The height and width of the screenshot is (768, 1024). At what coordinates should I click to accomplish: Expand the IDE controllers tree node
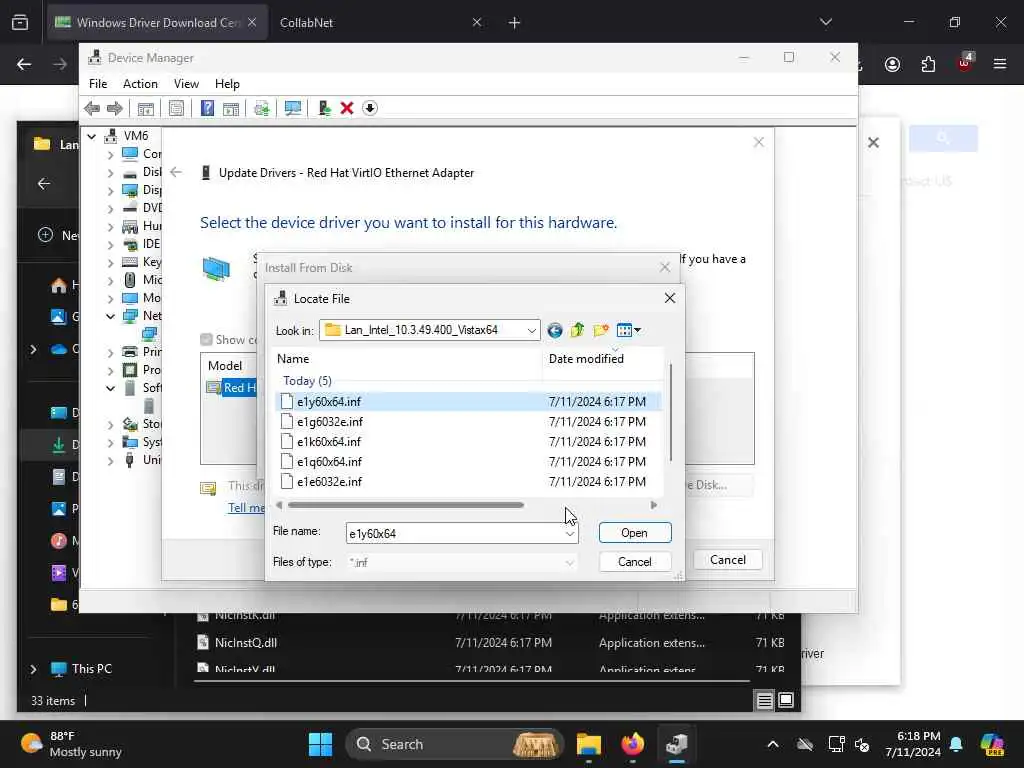(x=110, y=244)
